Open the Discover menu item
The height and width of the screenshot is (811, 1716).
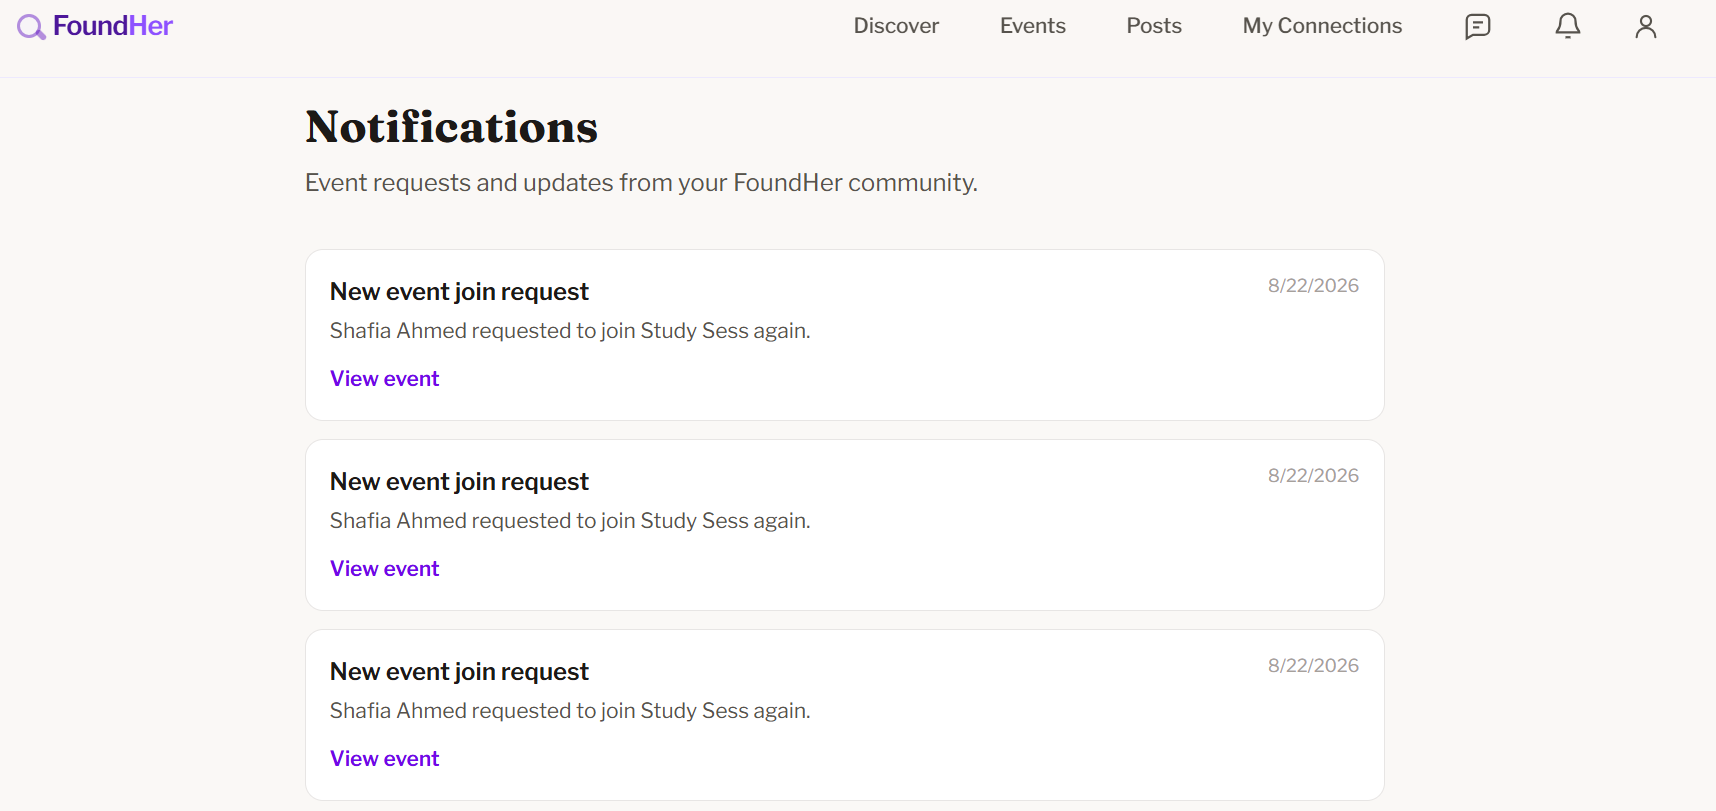pyautogui.click(x=896, y=26)
